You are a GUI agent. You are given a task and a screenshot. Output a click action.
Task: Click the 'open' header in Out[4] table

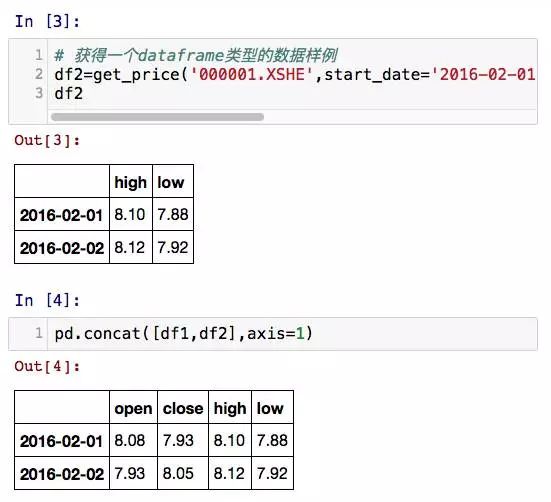tap(134, 408)
